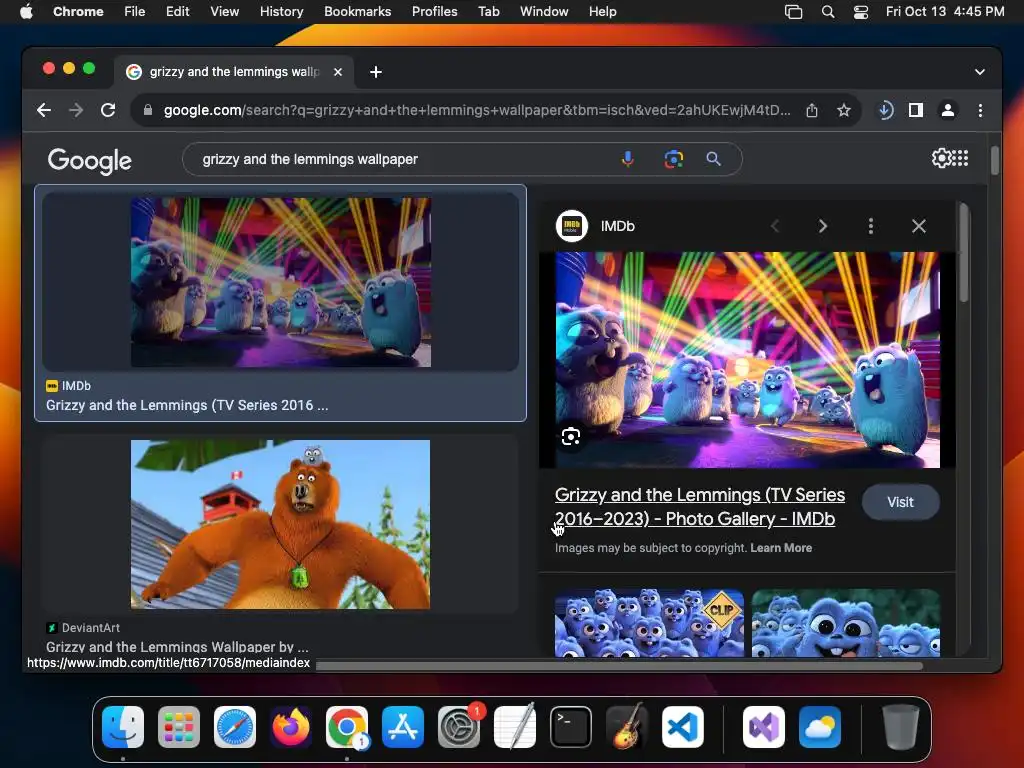
Task: Launch GarageBand from the dock
Action: pos(626,727)
